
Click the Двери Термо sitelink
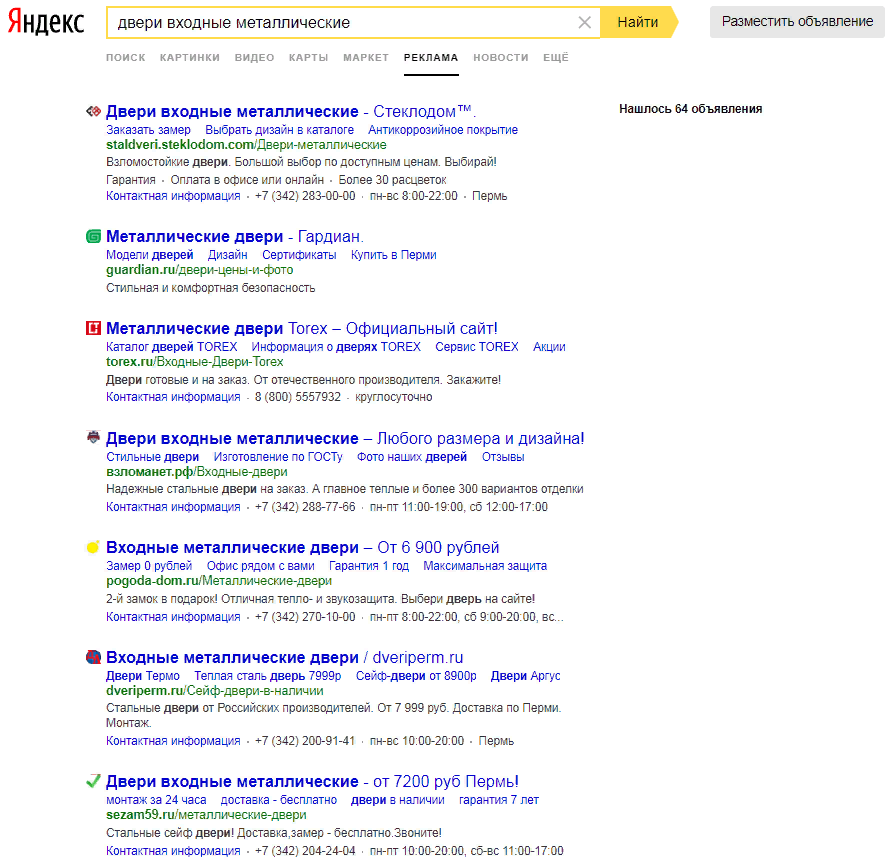pyautogui.click(x=143, y=676)
